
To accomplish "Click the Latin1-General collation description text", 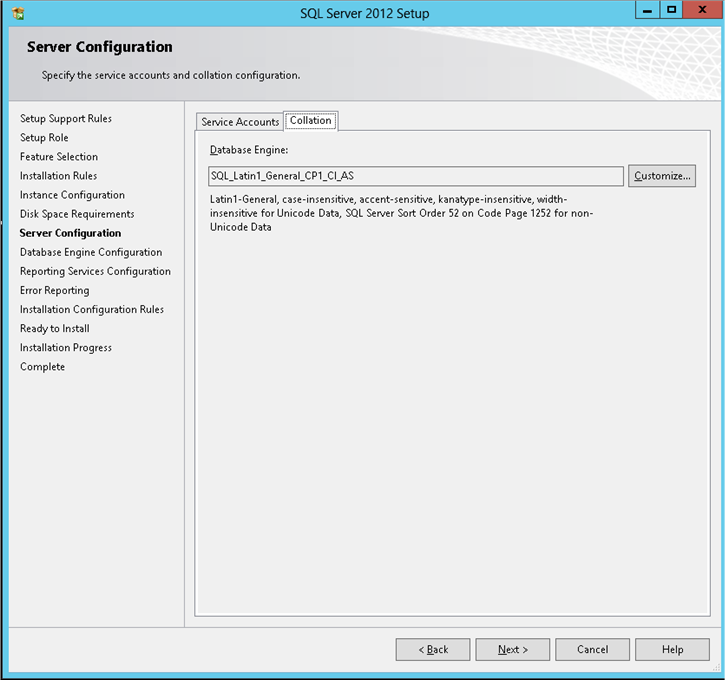I will coord(401,213).
